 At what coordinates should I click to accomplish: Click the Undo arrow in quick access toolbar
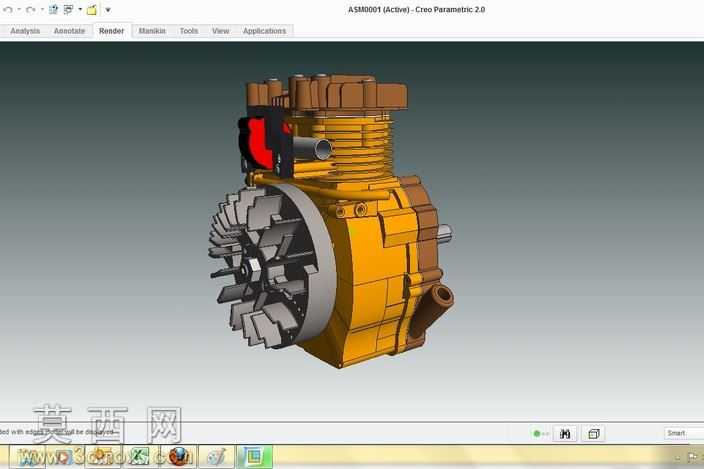pos(8,9)
